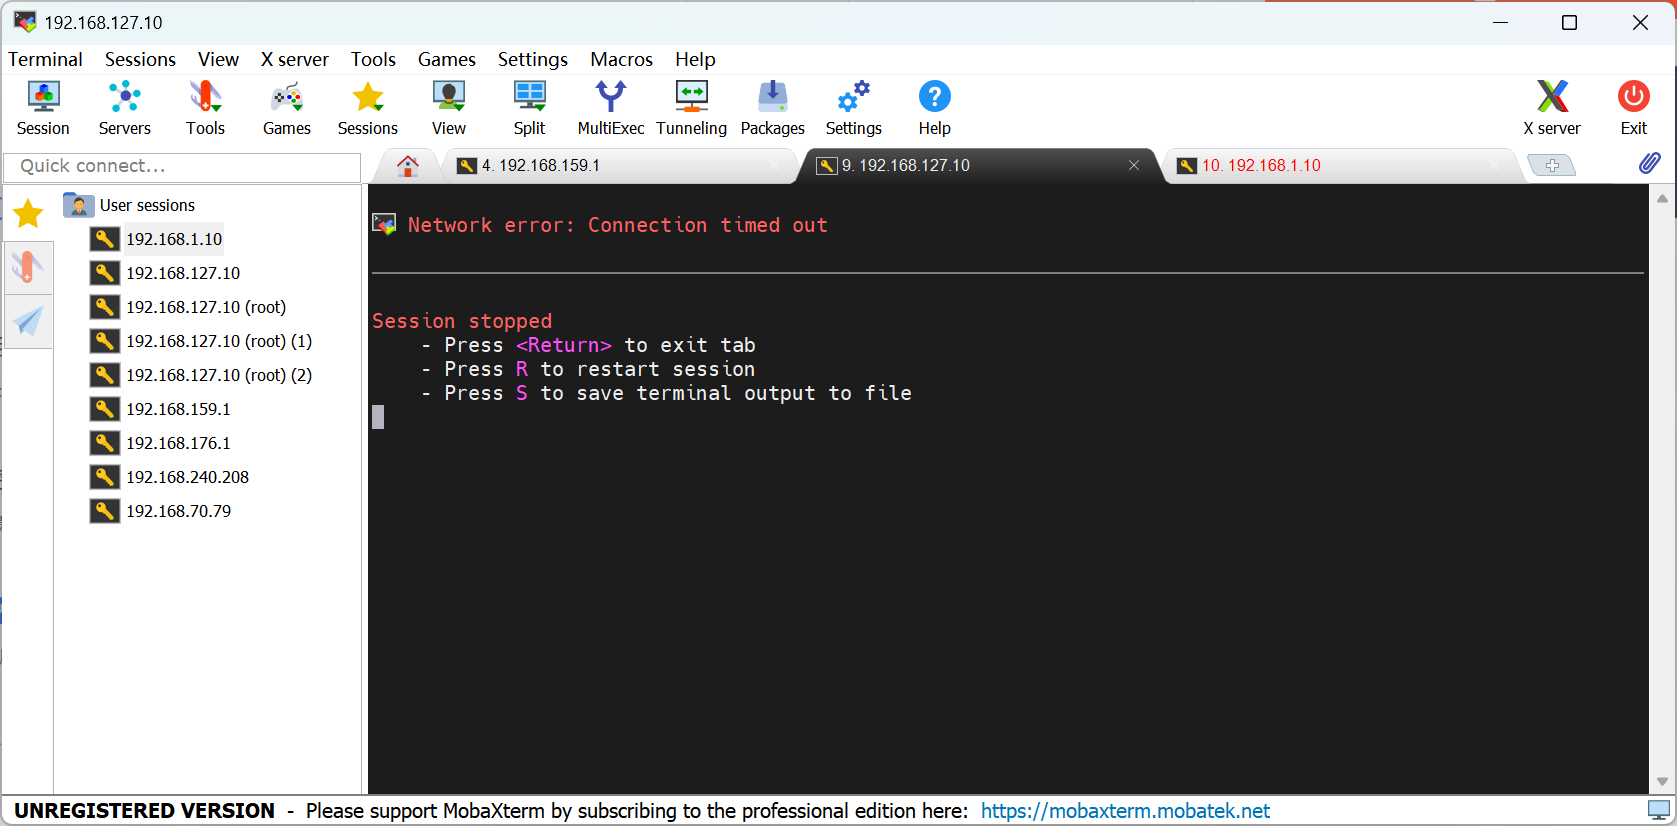Select session 192.168.127.10 (root) (1)

[x=201, y=341]
